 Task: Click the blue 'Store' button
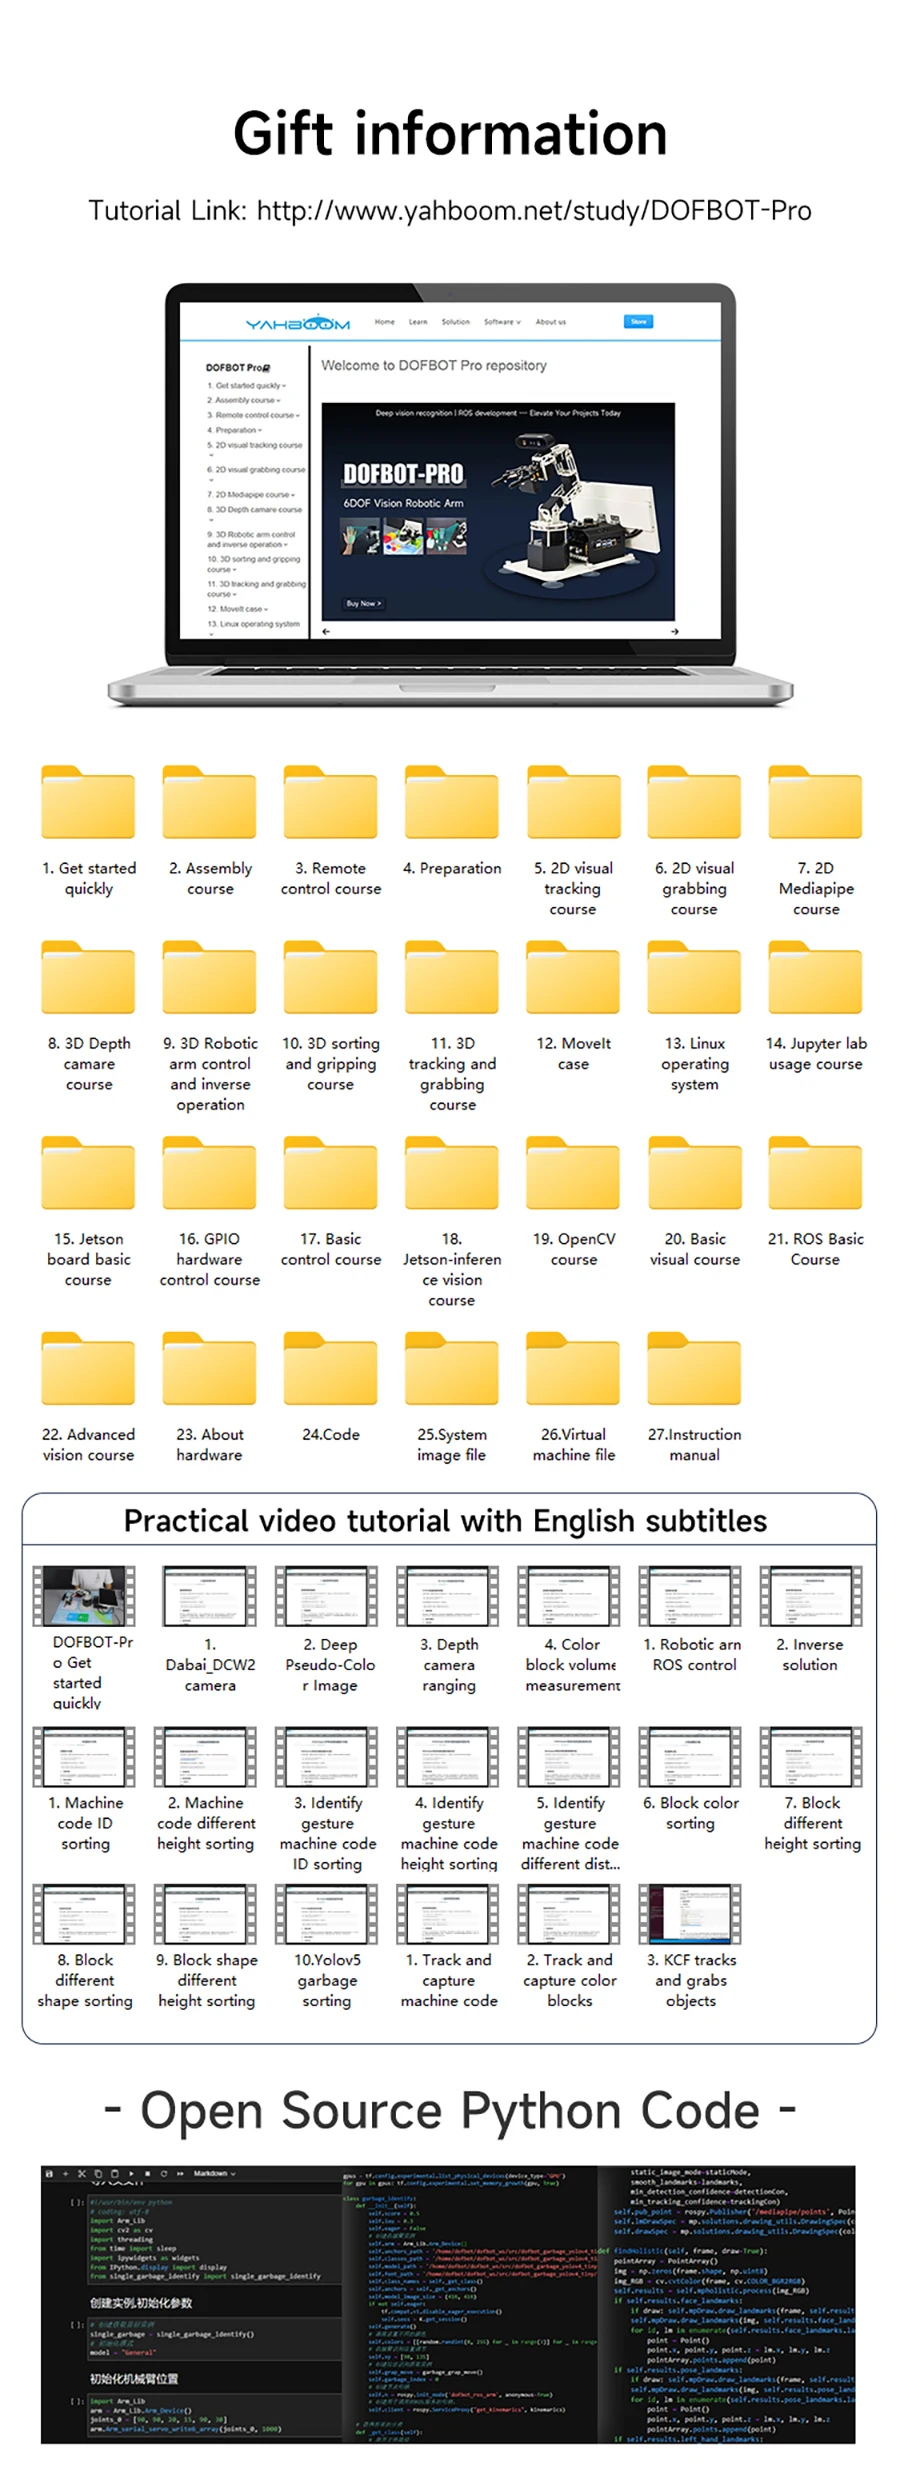coord(638,321)
